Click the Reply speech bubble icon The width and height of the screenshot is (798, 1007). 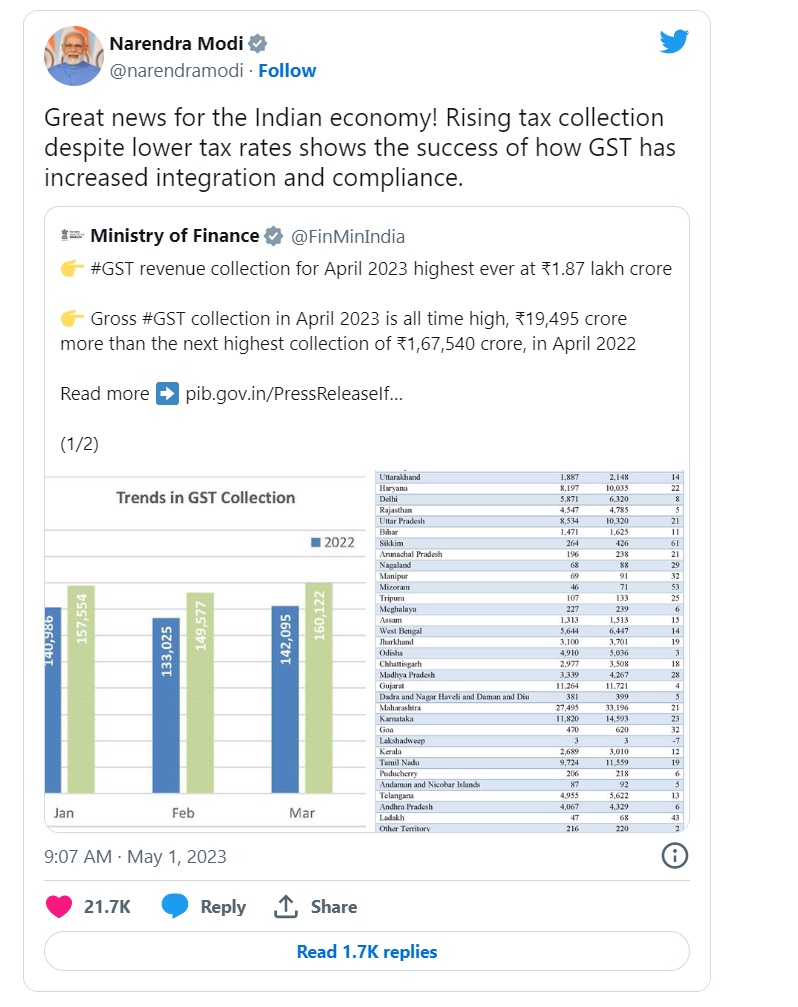(176, 906)
